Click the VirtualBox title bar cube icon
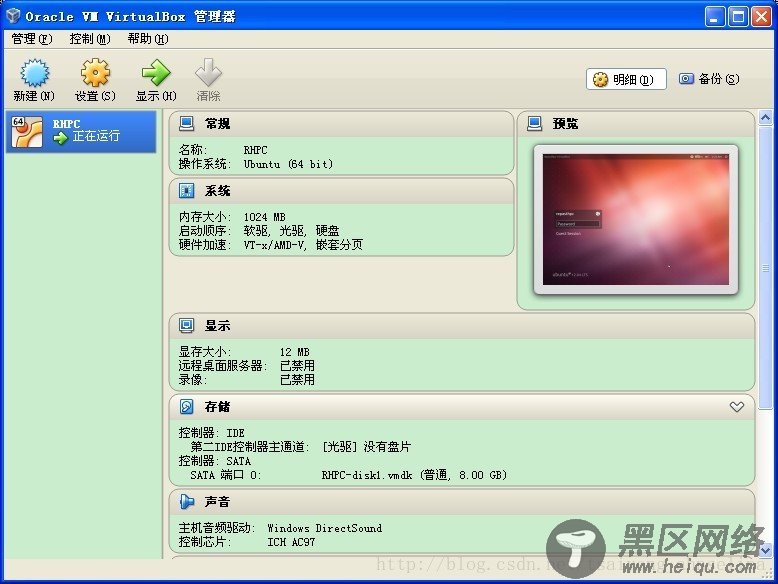778x584 pixels. click(13, 16)
